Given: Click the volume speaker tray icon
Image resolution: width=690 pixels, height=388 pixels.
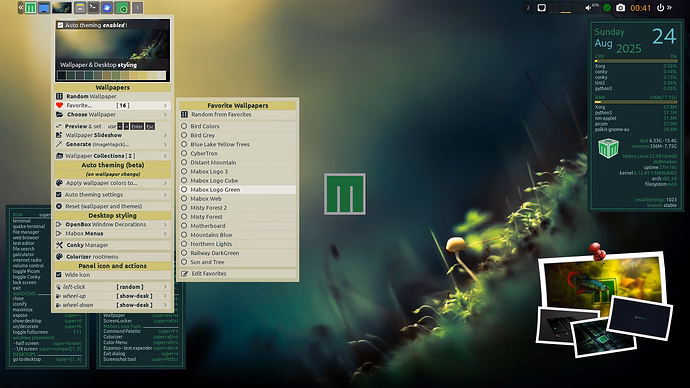Looking at the screenshot, I should point(588,8).
